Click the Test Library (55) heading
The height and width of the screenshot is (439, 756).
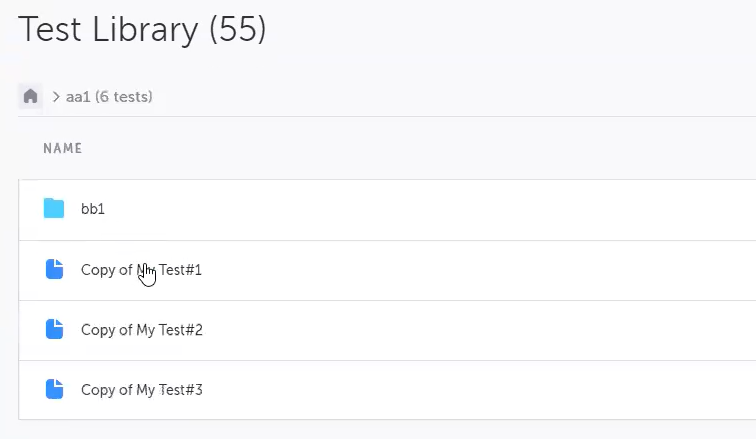click(142, 29)
